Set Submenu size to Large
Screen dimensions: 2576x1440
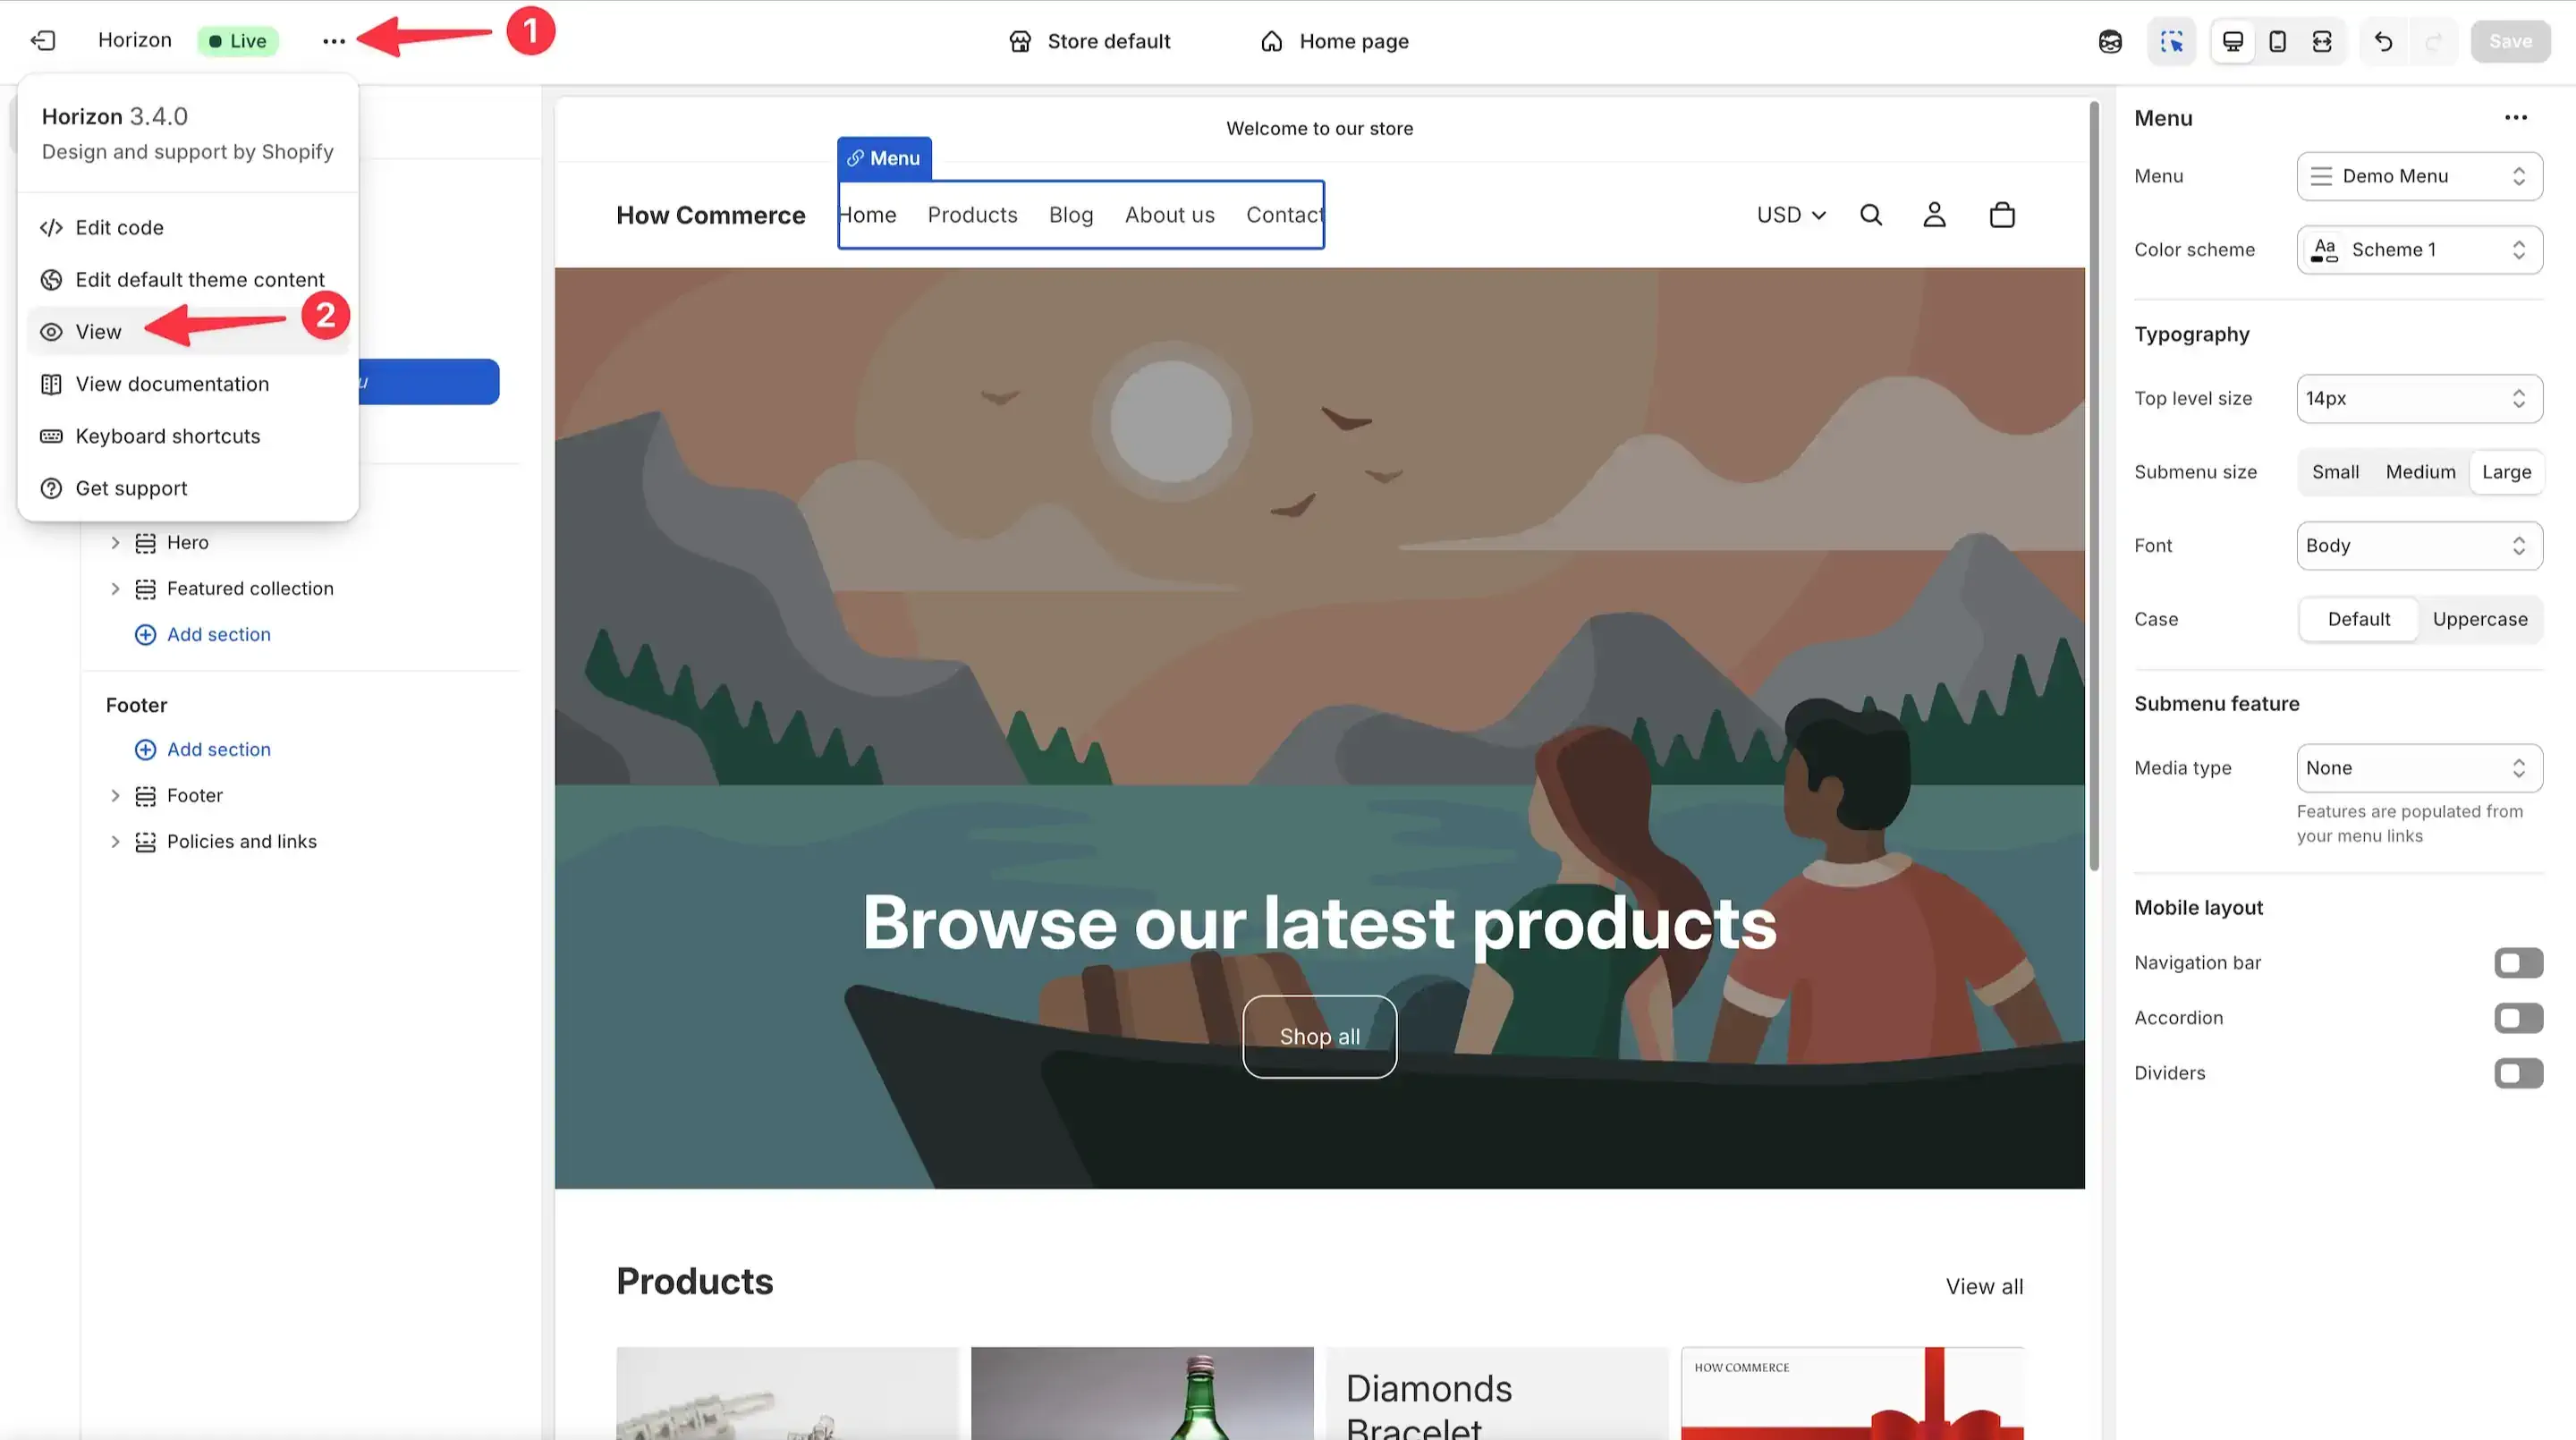[2506, 472]
